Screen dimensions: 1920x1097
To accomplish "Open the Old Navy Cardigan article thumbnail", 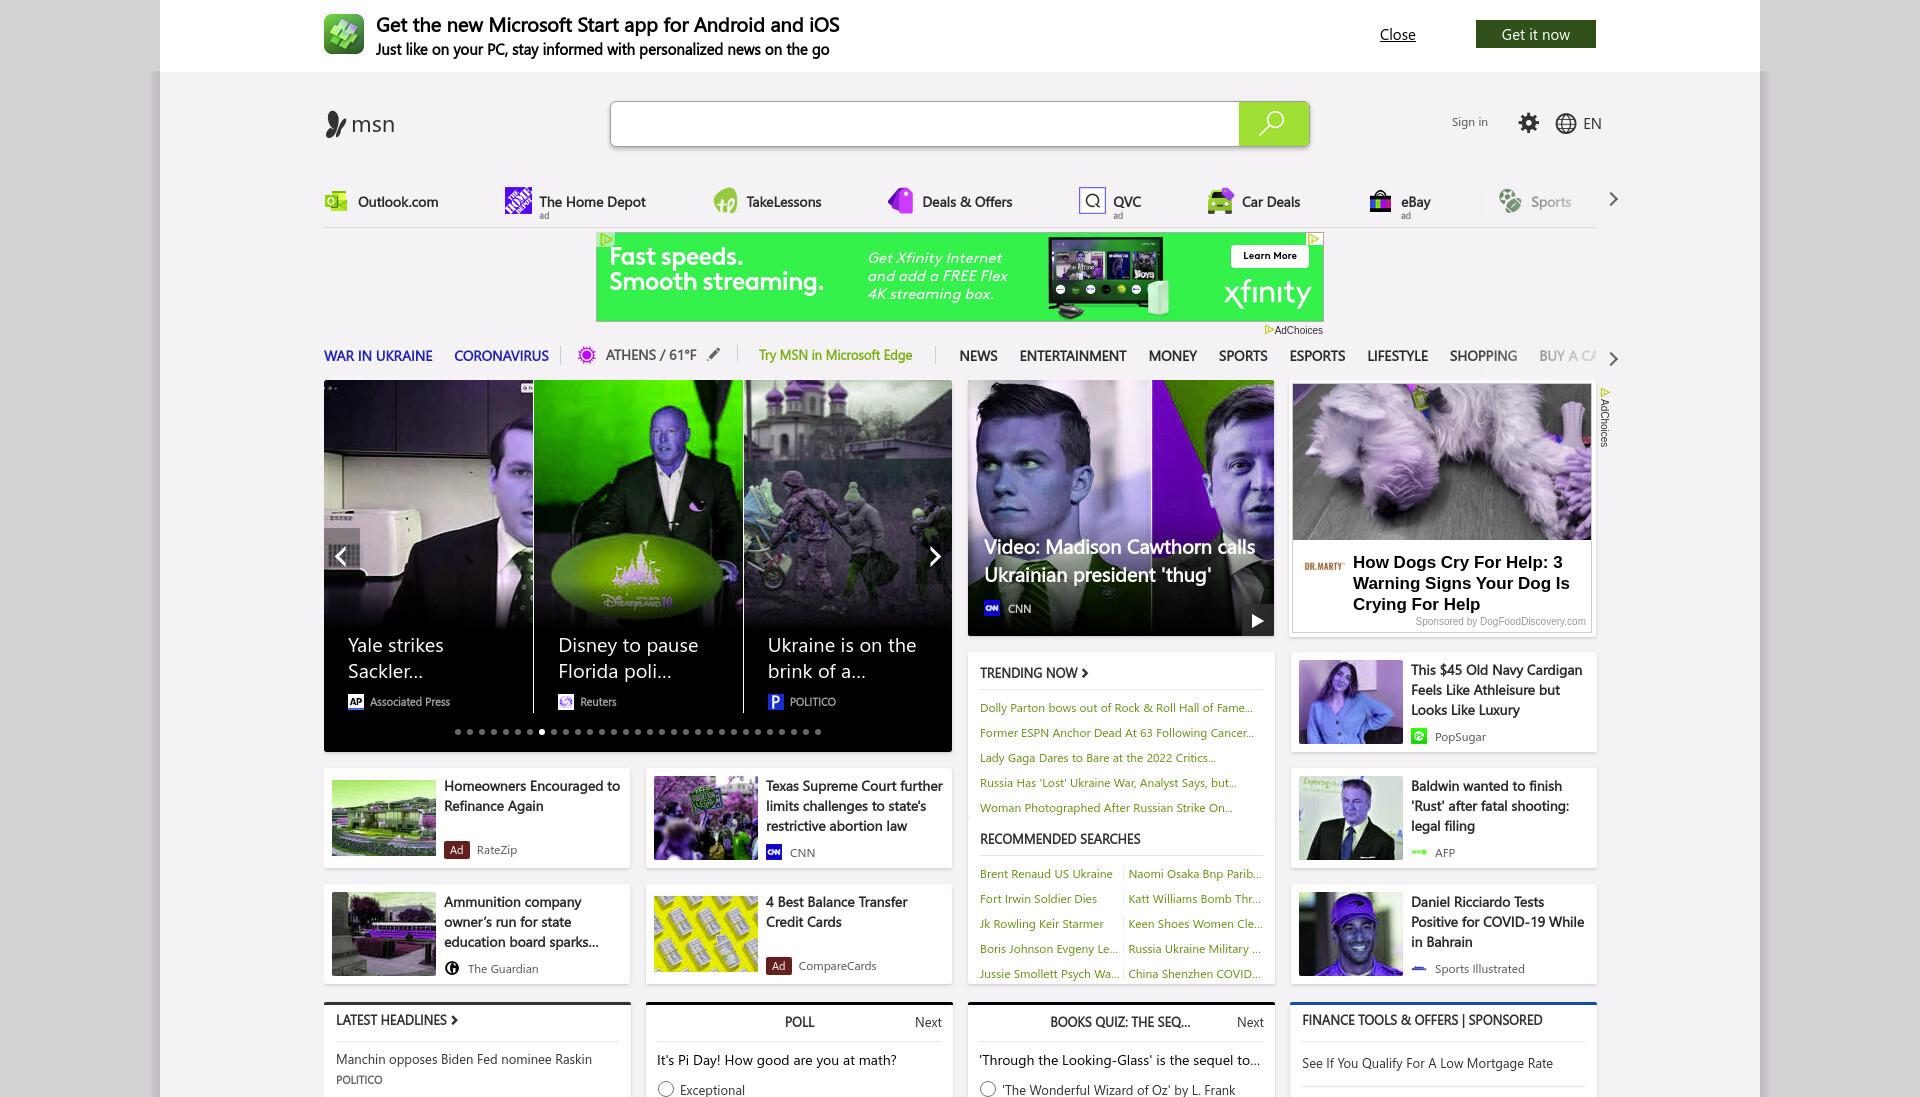I will click(1351, 702).
